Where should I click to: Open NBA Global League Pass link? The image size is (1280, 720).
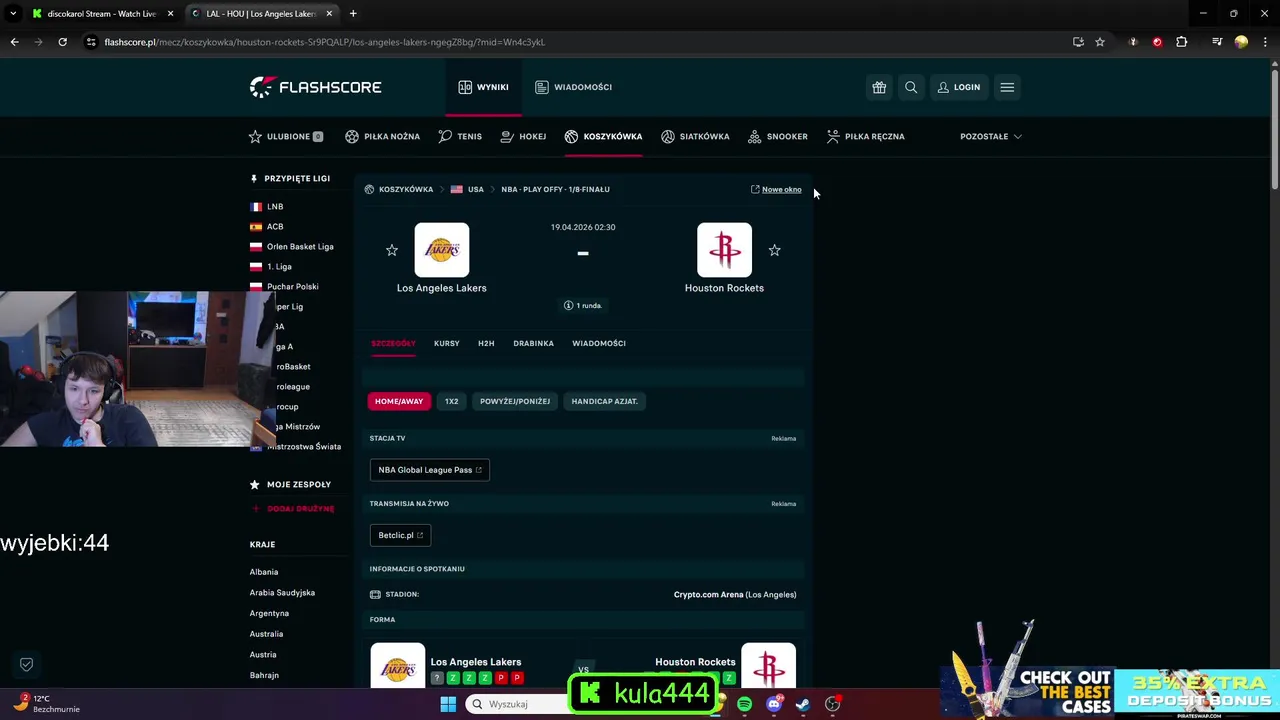coord(430,470)
